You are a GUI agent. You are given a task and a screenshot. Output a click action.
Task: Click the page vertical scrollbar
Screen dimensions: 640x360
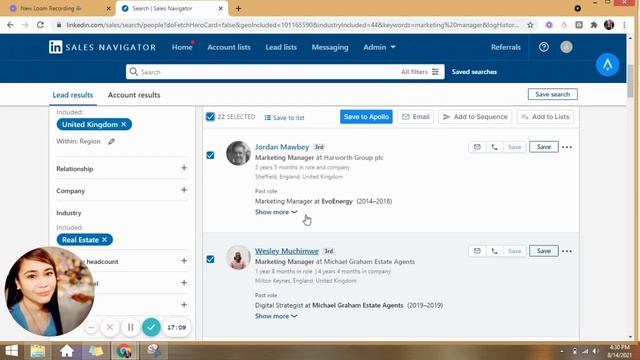(631, 81)
